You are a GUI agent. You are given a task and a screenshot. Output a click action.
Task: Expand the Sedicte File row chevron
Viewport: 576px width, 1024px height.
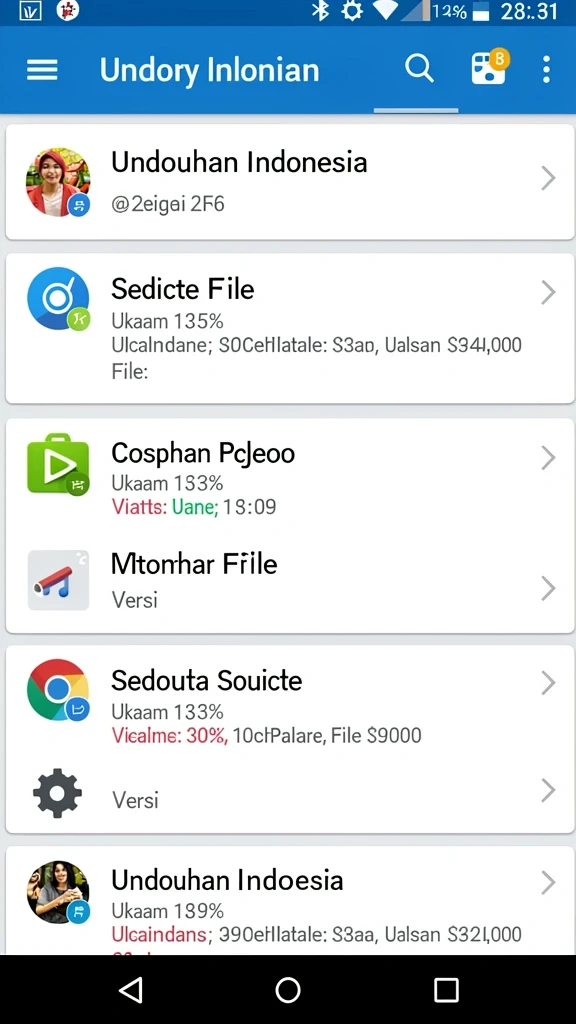(x=549, y=293)
